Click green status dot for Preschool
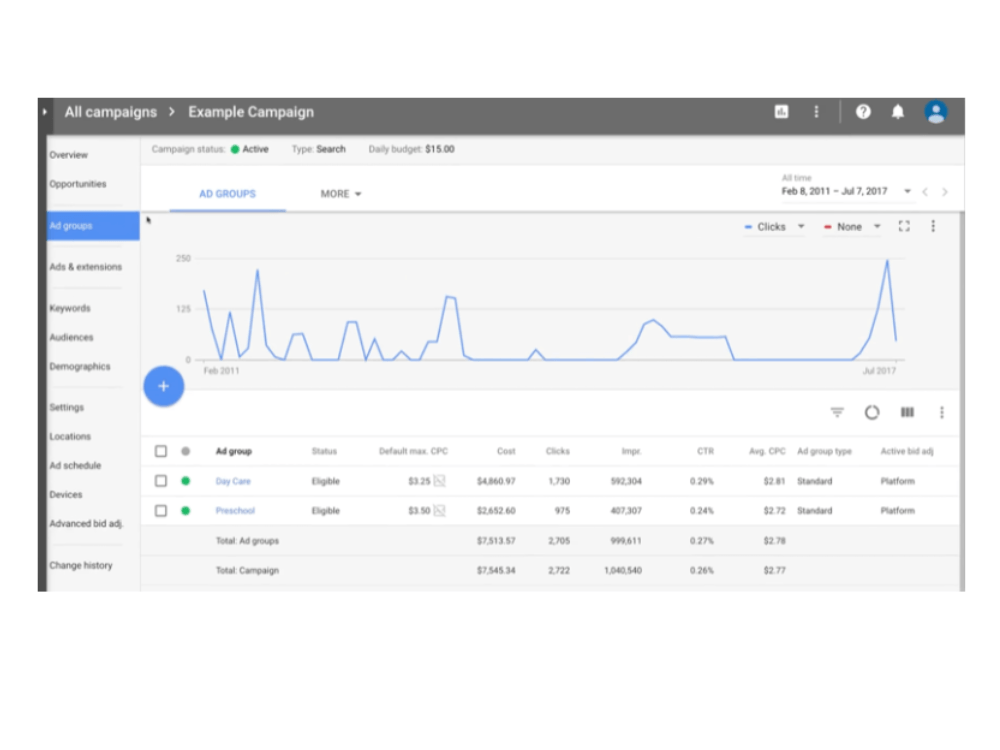 [x=186, y=510]
